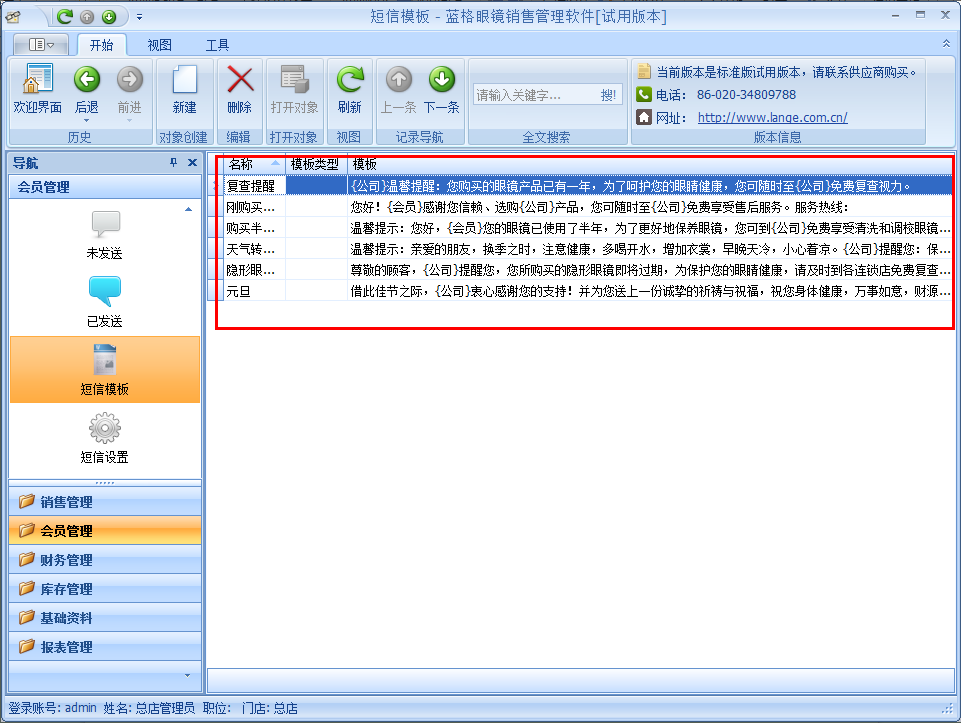Image resolution: width=961 pixels, height=723 pixels.
Task: Open 短信设置 SMS settings
Action: pos(105,437)
